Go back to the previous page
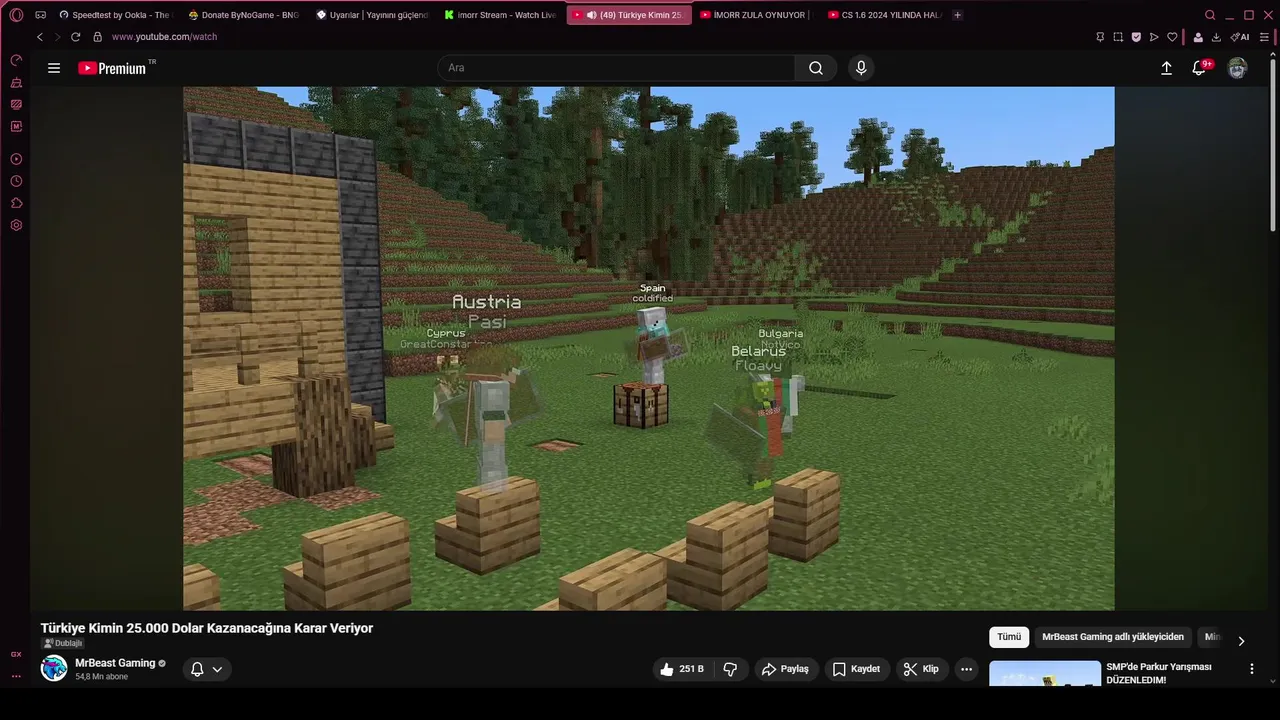1280x720 pixels. click(40, 37)
